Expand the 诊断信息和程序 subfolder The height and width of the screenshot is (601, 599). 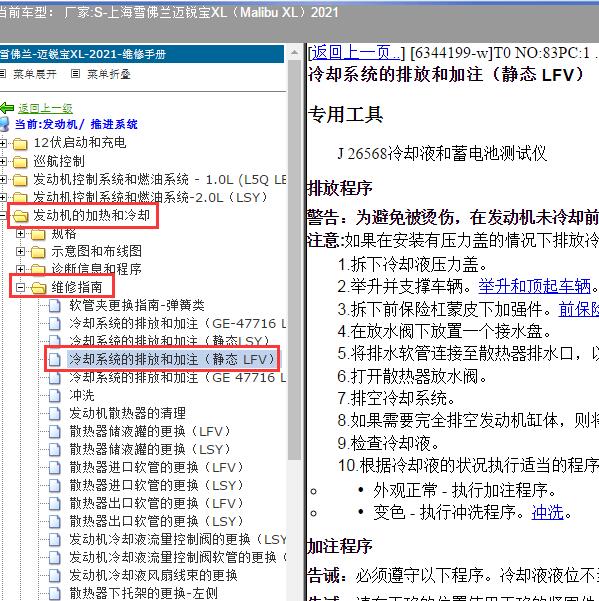(20, 269)
